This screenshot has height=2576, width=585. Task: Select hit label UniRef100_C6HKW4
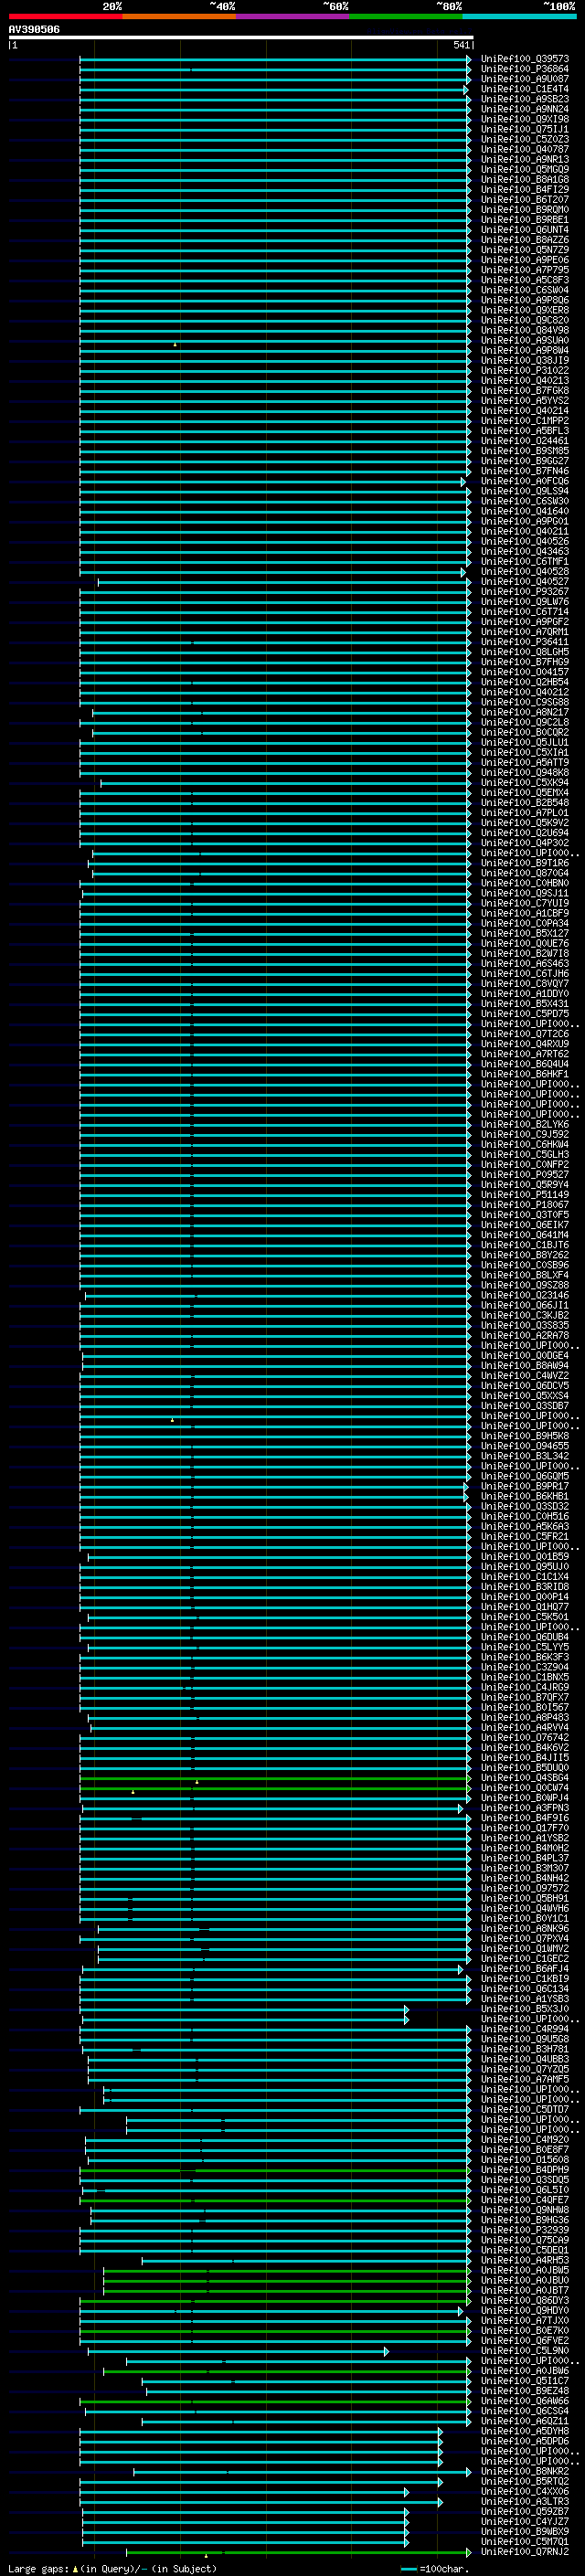click(x=525, y=1144)
